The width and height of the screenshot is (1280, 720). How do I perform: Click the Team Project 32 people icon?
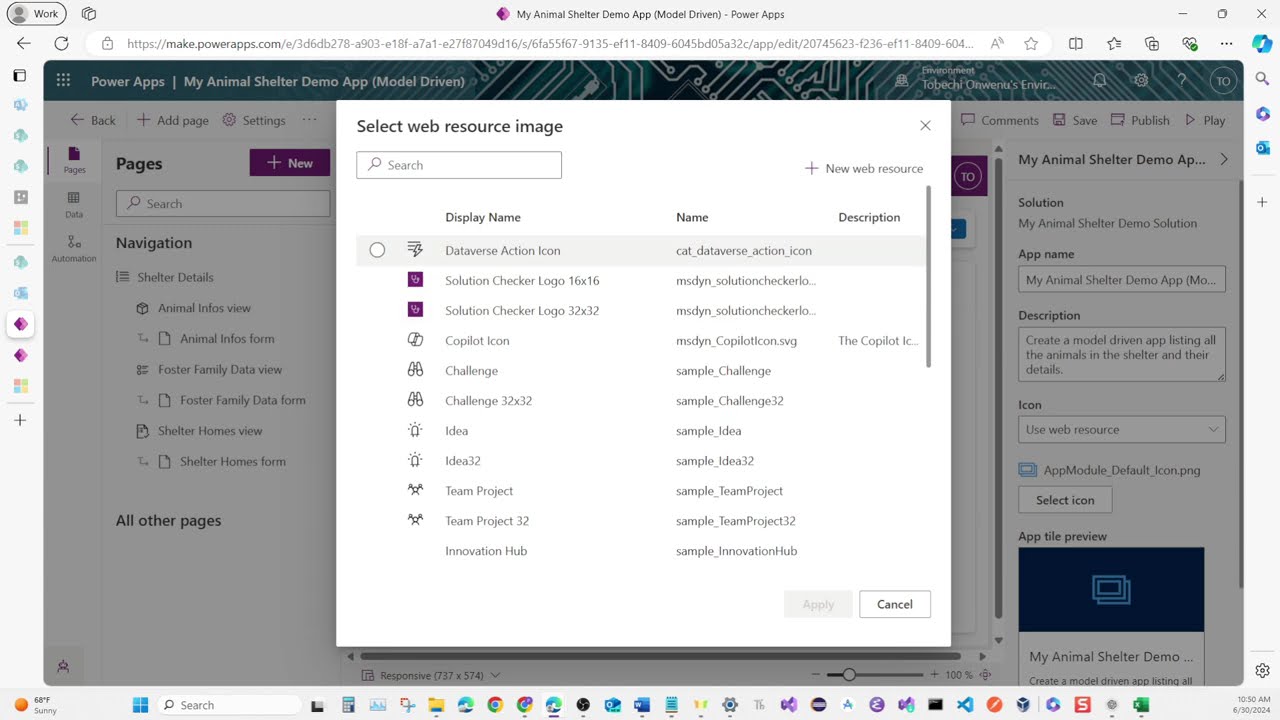tap(415, 520)
